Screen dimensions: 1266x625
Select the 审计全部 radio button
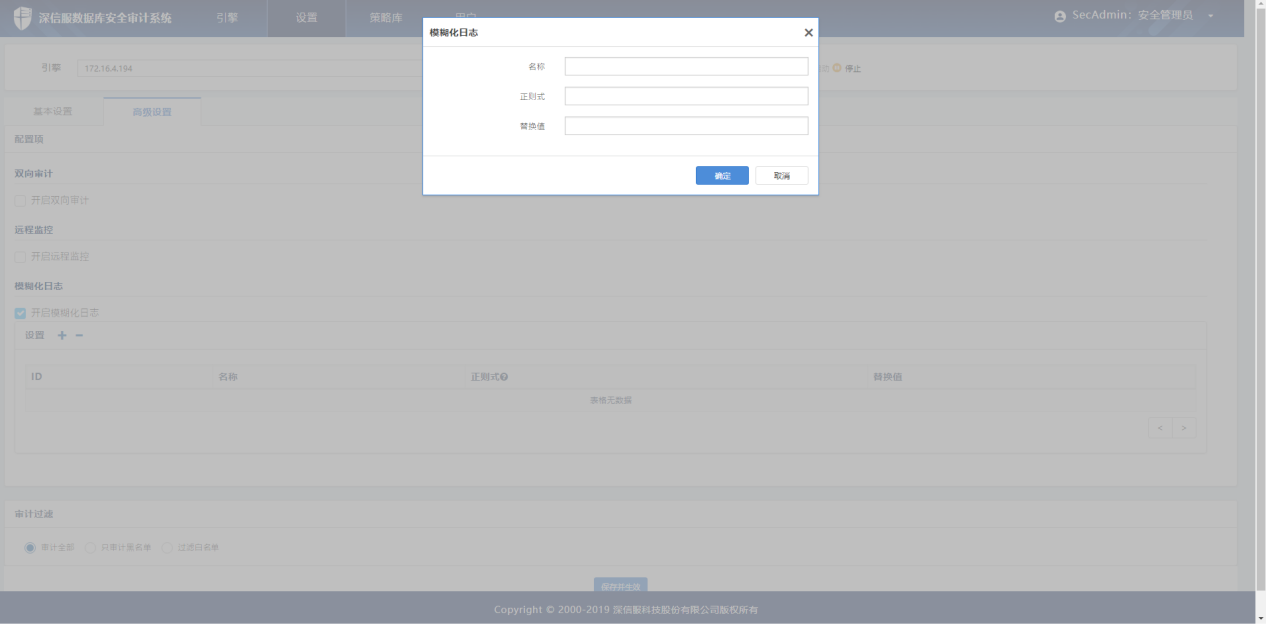pos(30,547)
